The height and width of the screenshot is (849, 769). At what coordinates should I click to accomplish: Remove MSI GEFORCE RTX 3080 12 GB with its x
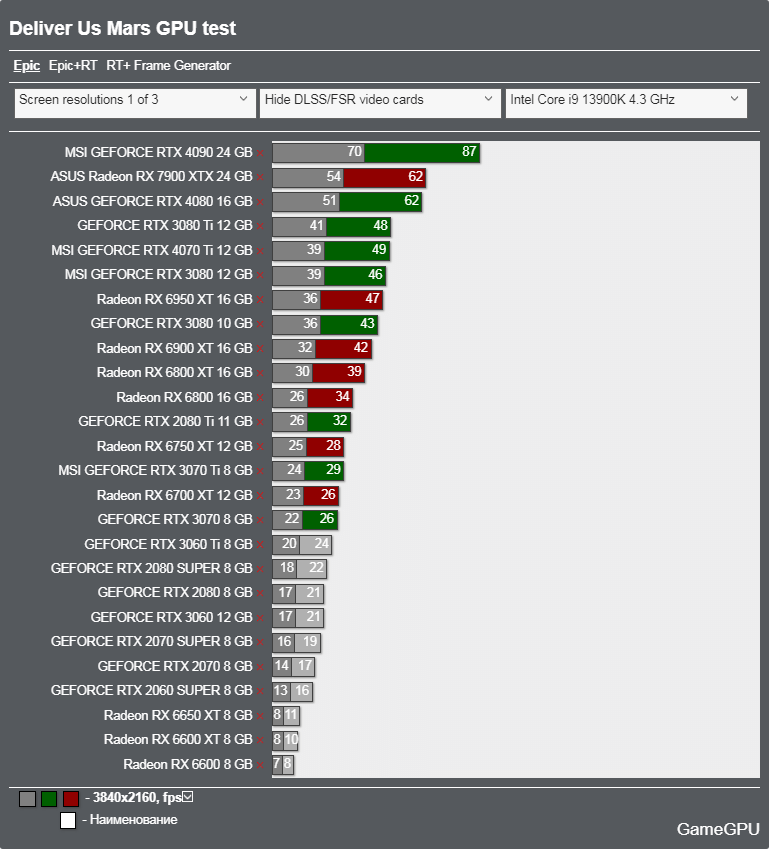coord(260,276)
